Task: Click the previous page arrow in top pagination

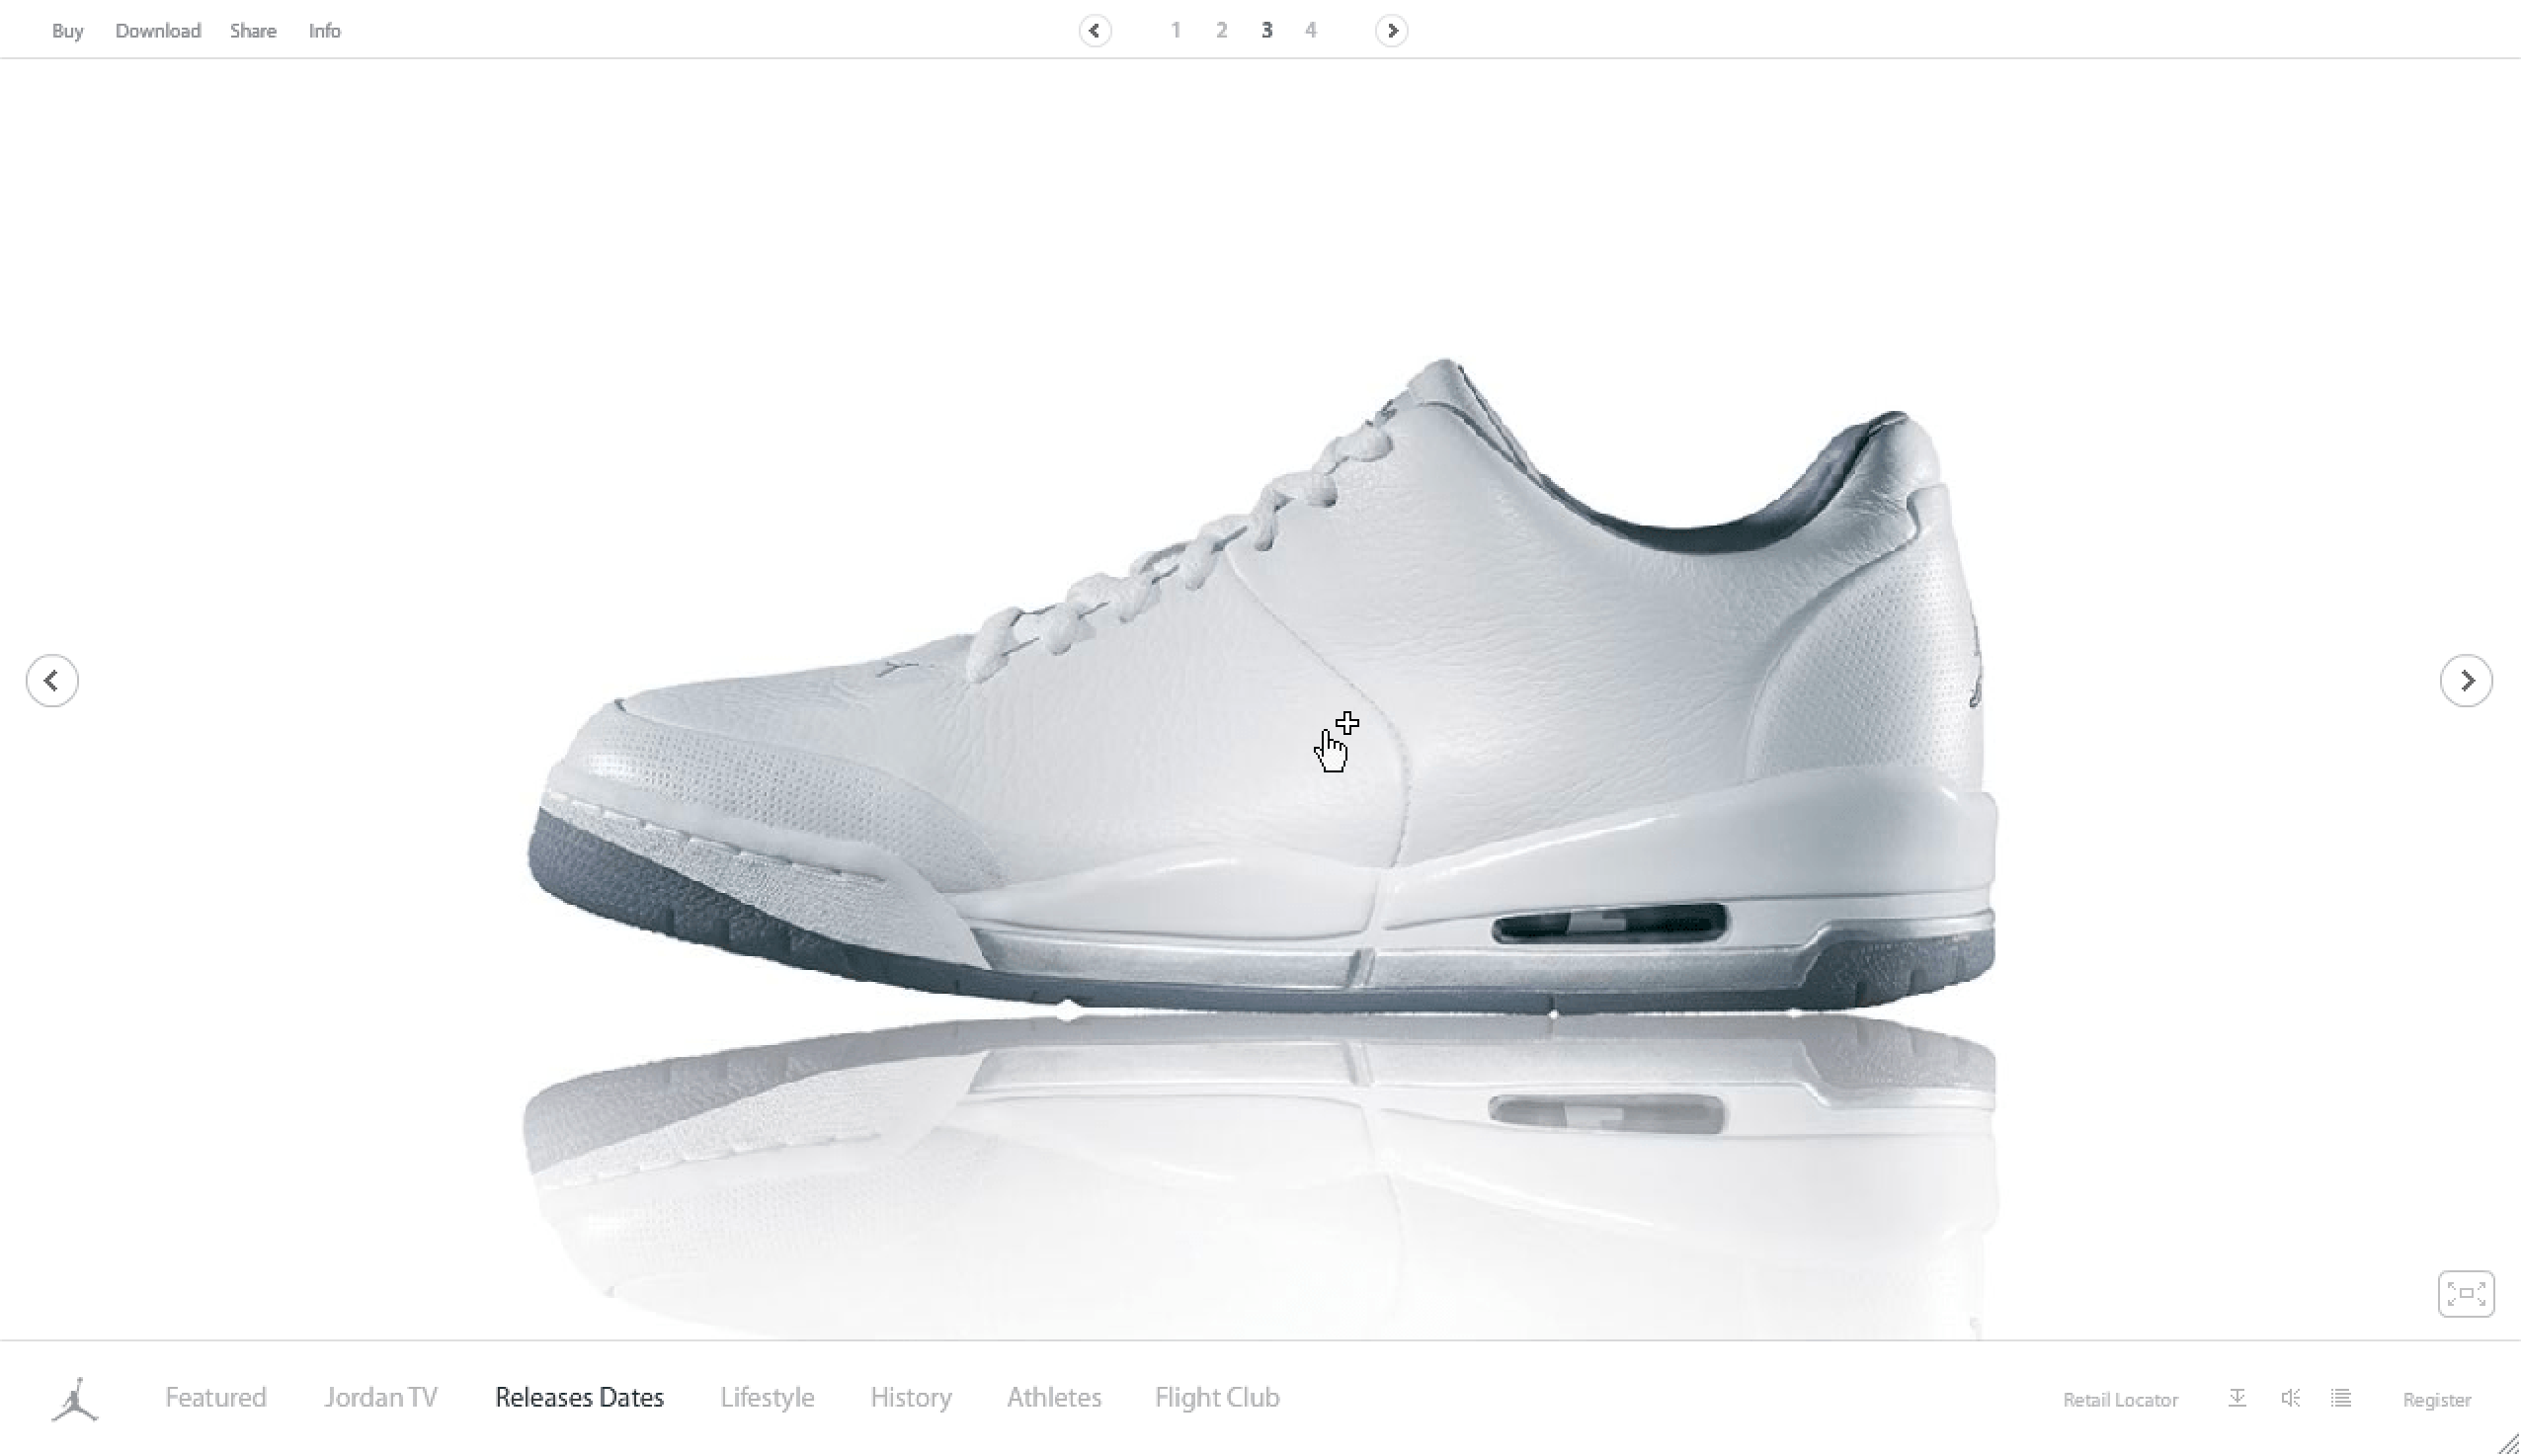Action: tap(1094, 31)
